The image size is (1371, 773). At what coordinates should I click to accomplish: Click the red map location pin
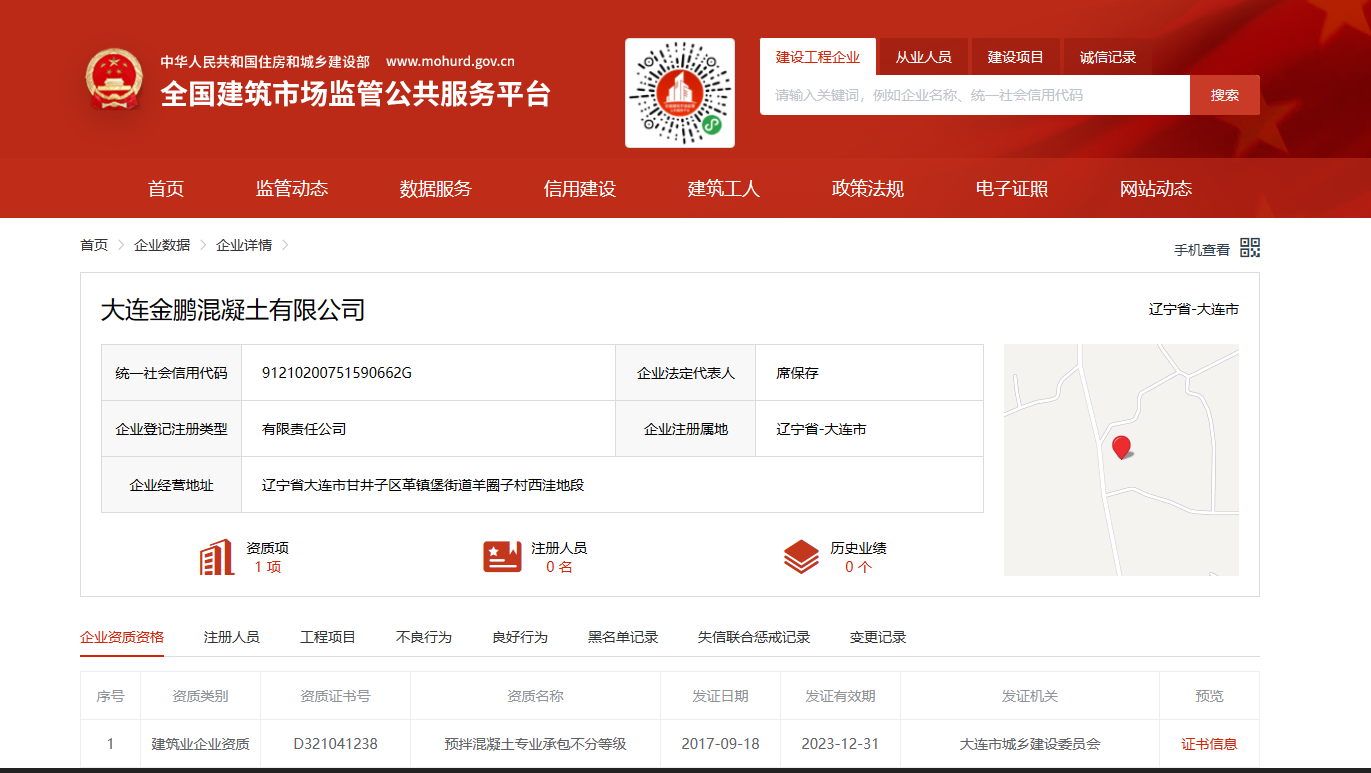click(x=1122, y=447)
